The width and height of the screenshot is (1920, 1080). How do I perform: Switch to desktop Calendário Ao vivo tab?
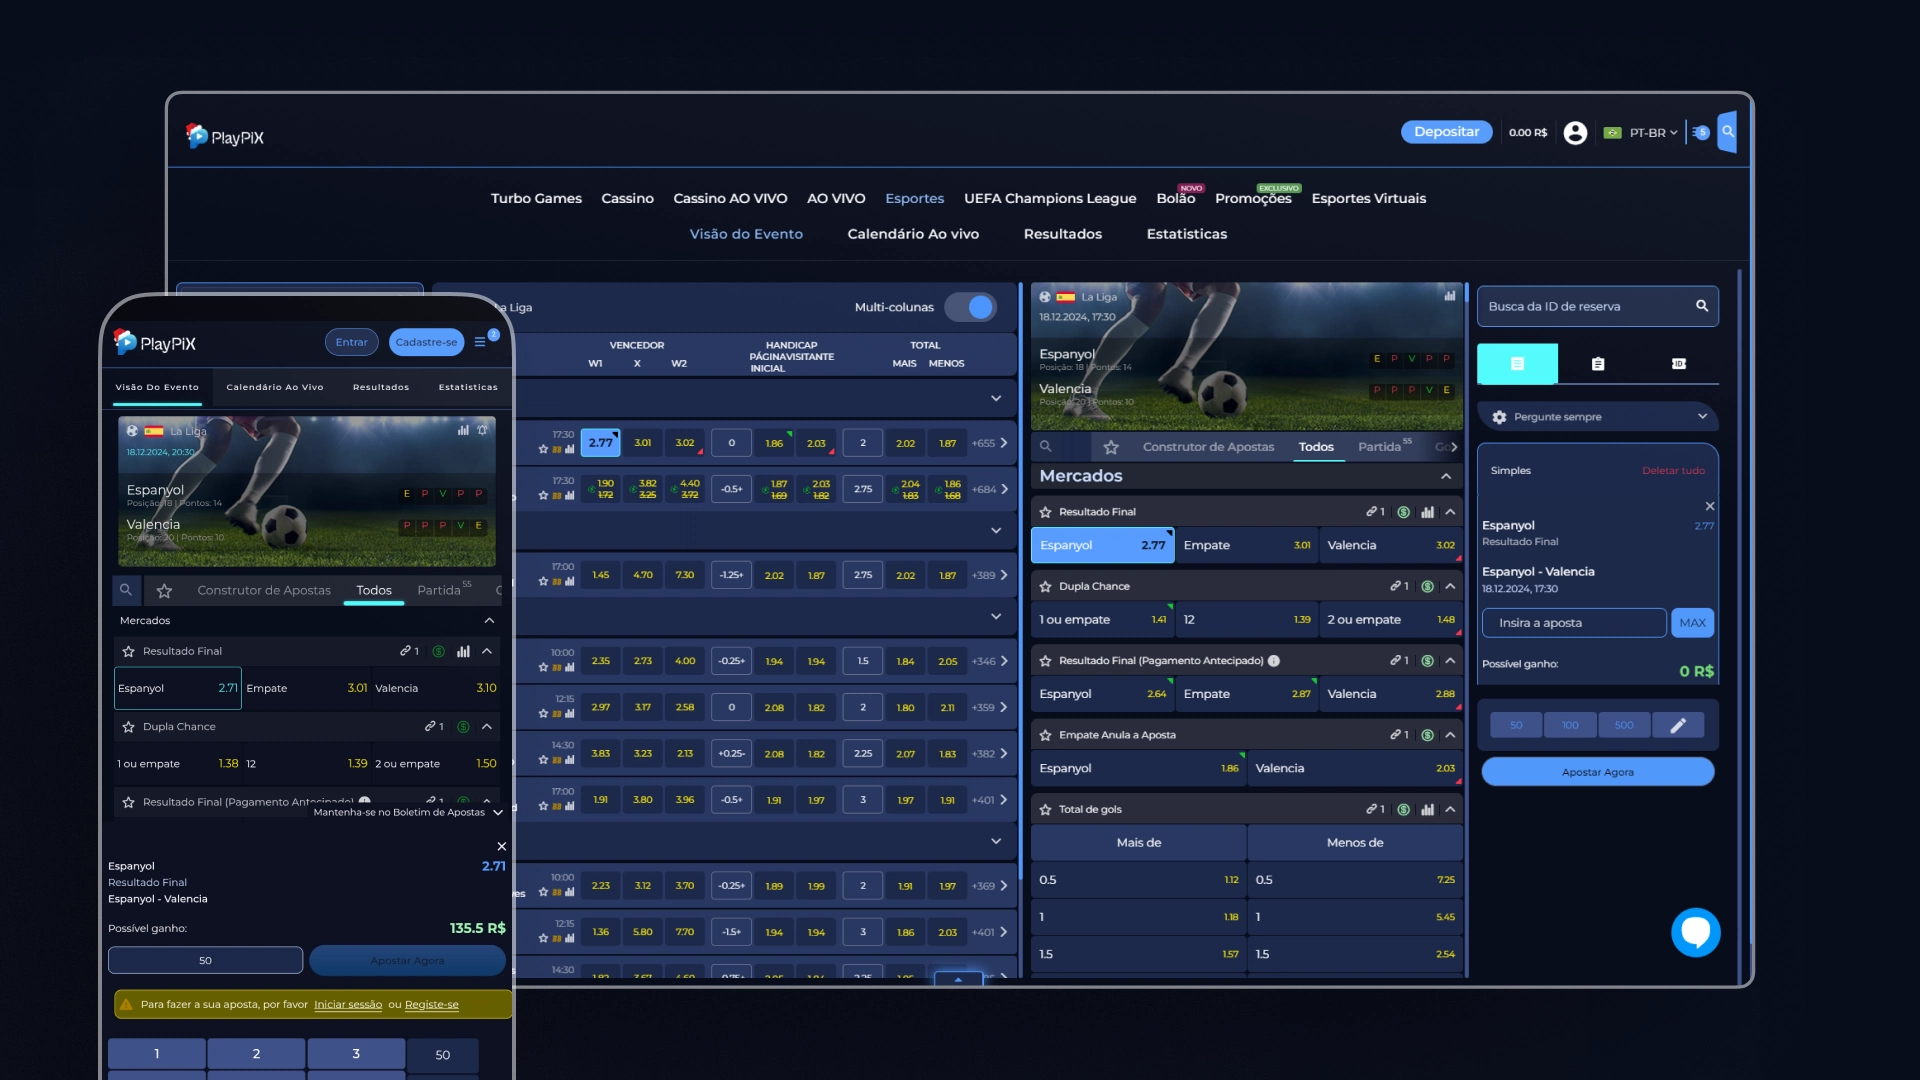[913, 234]
